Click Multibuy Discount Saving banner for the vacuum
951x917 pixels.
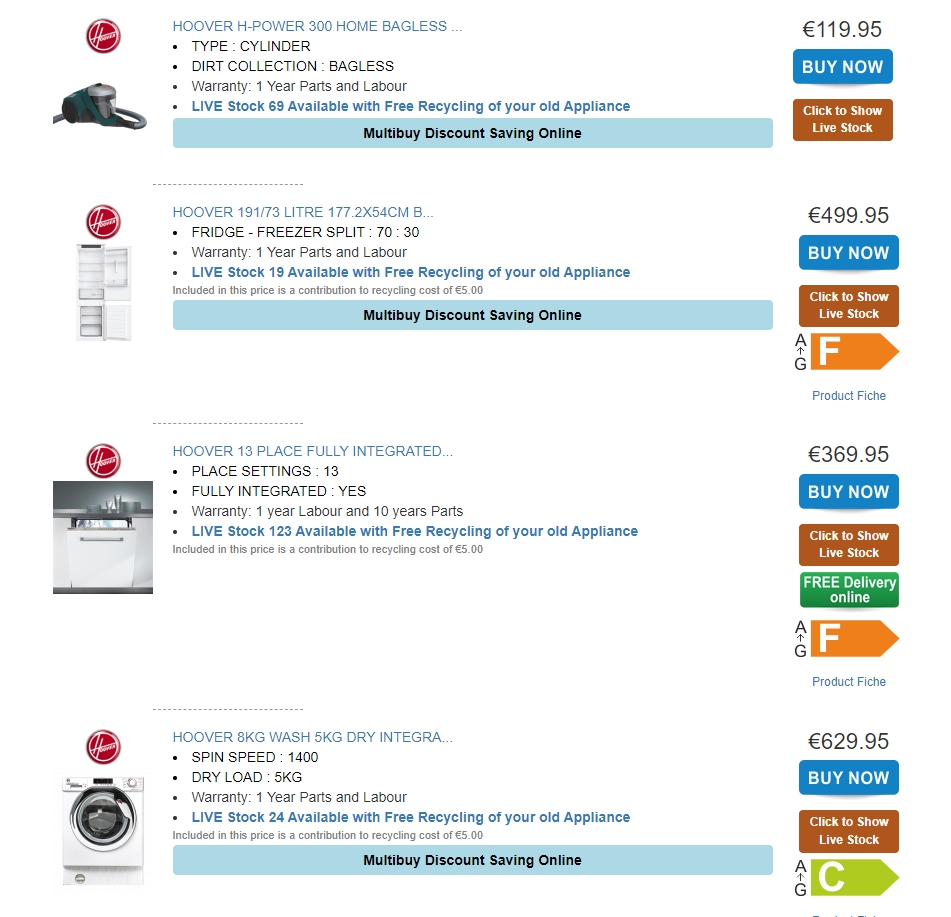point(472,133)
